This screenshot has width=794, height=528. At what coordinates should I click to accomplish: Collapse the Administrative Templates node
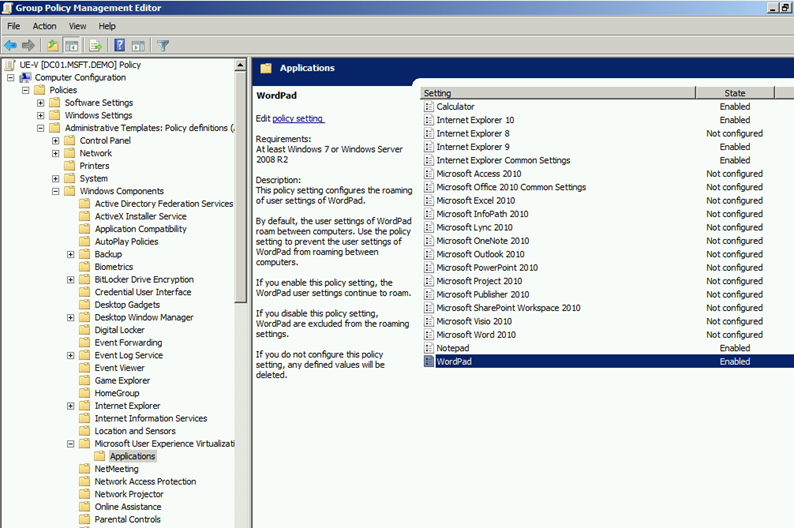click(41, 128)
